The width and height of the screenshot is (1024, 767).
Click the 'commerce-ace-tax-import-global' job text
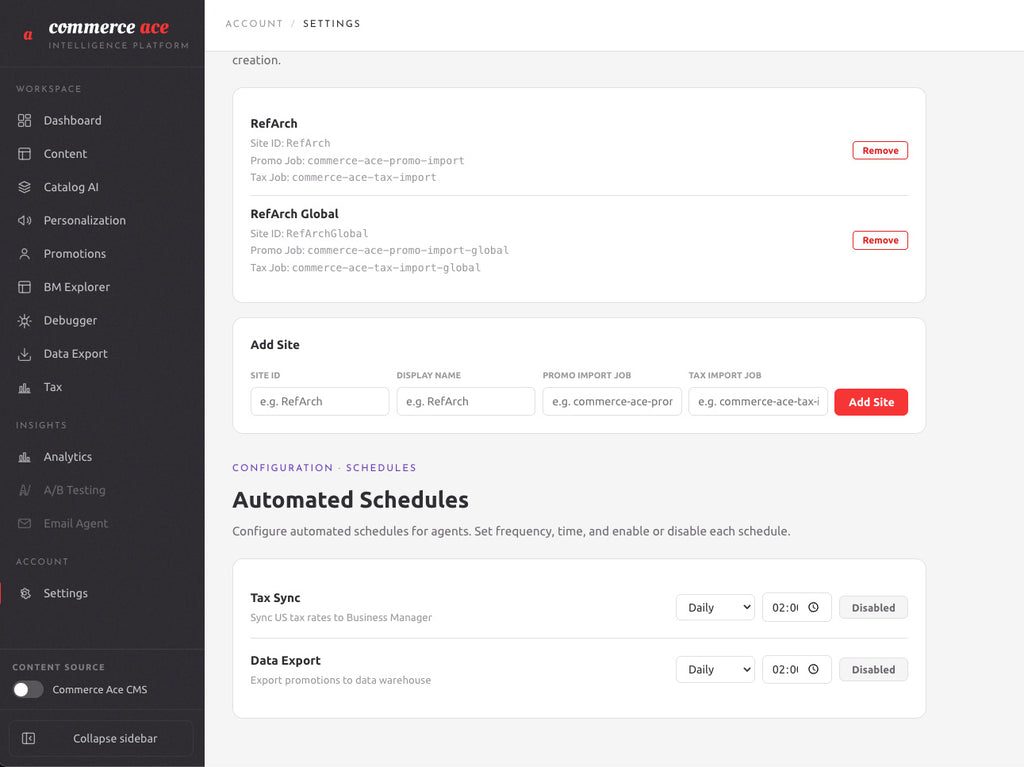(386, 267)
